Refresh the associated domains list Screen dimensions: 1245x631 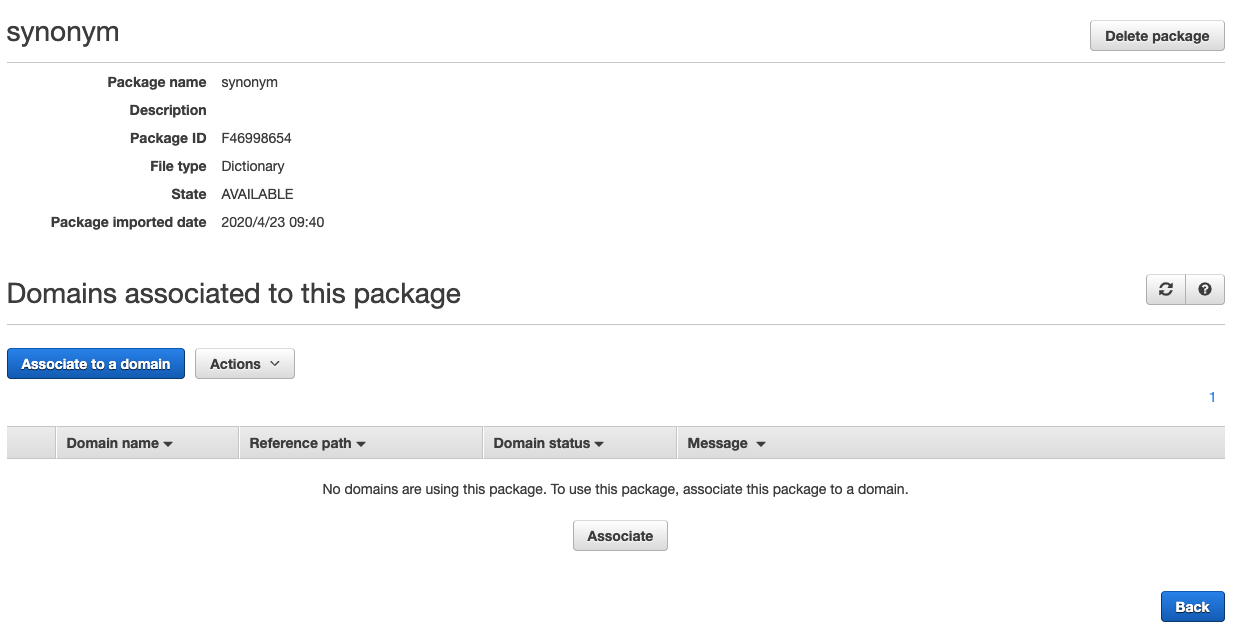[x=1166, y=289]
